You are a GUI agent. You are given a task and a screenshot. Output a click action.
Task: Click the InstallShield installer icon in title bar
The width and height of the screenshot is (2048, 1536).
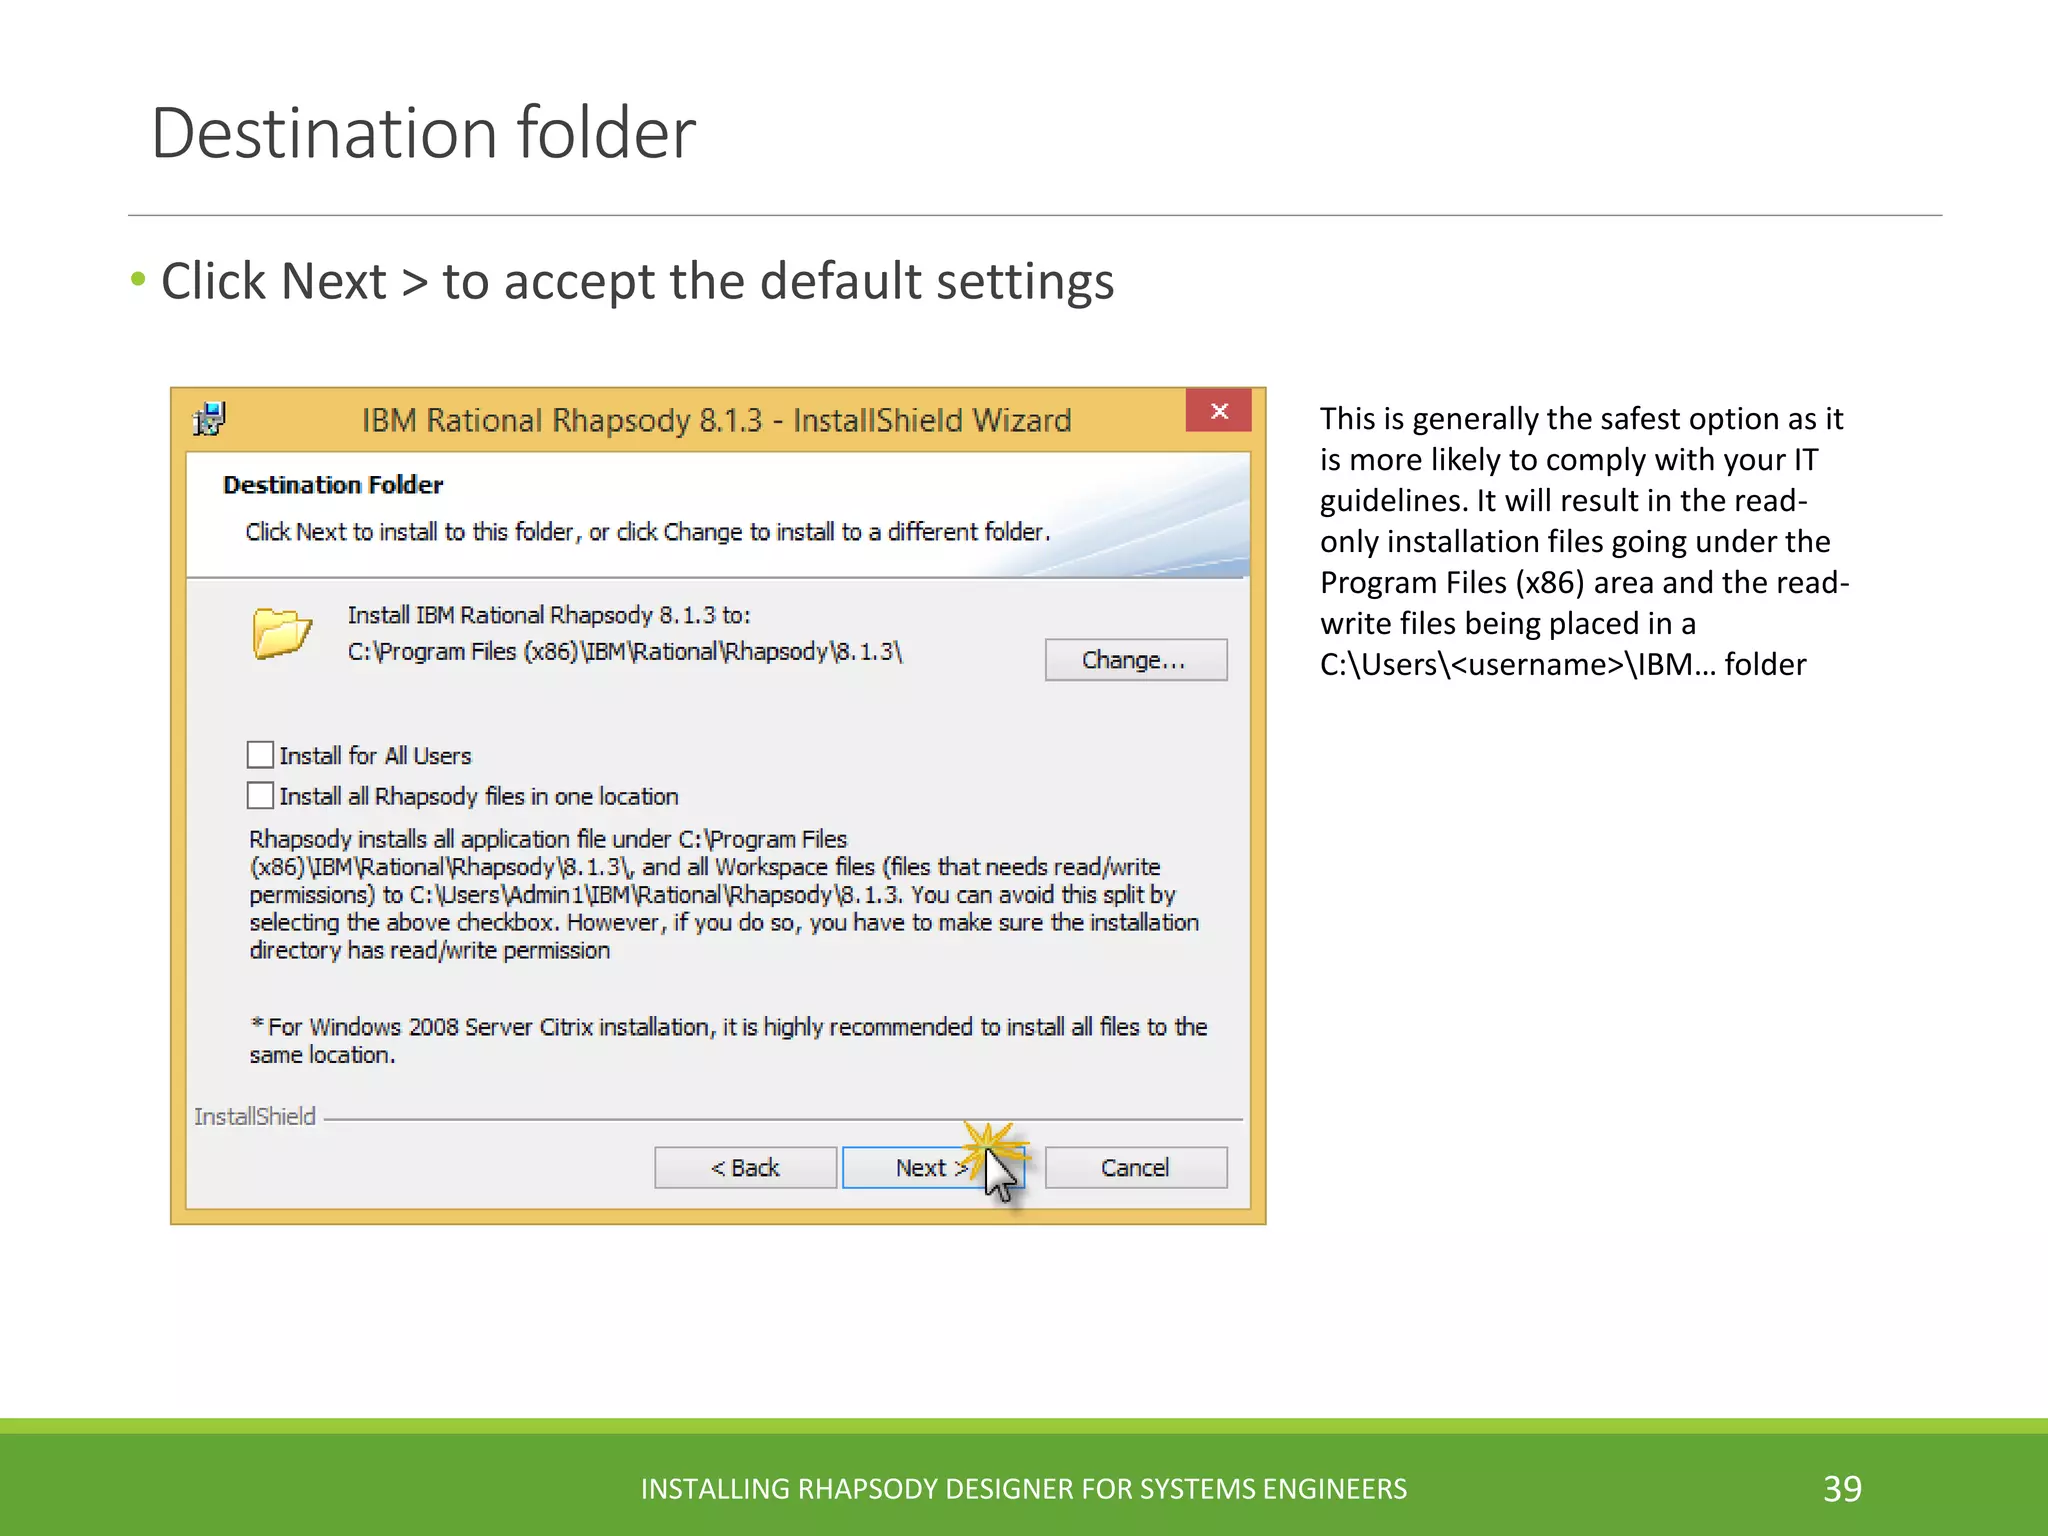[210, 419]
